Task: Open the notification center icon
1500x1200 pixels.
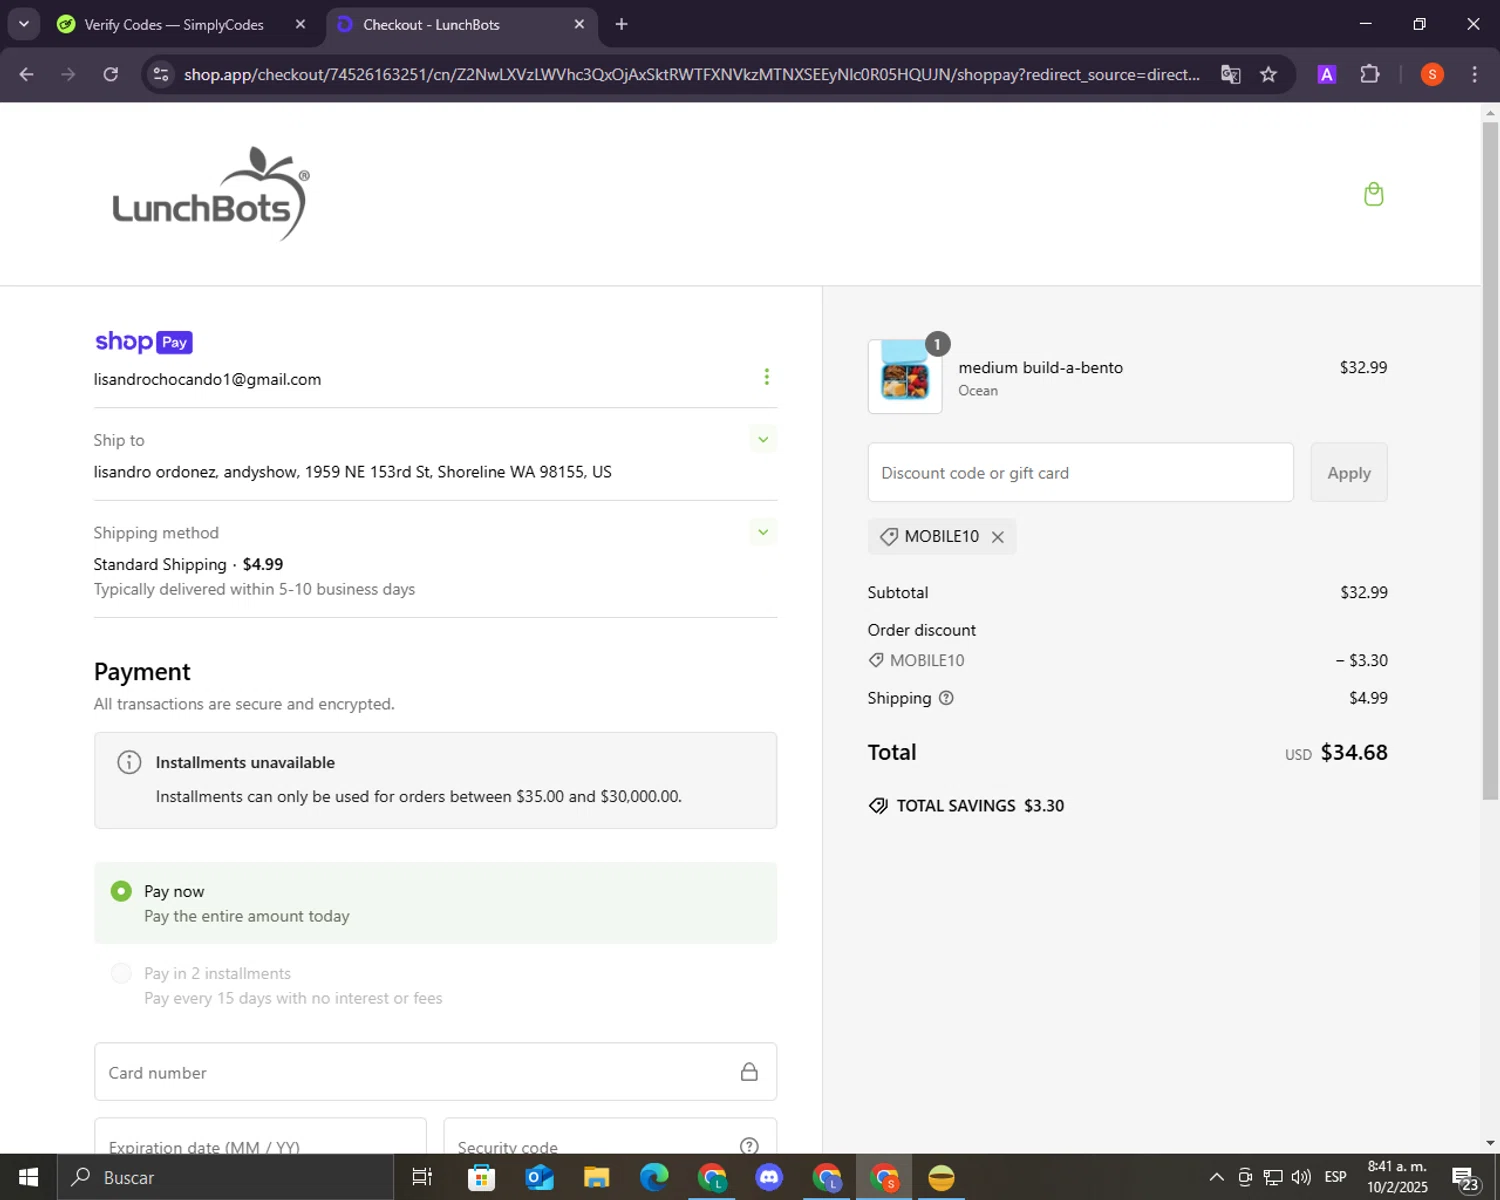Action: coord(1465,1178)
